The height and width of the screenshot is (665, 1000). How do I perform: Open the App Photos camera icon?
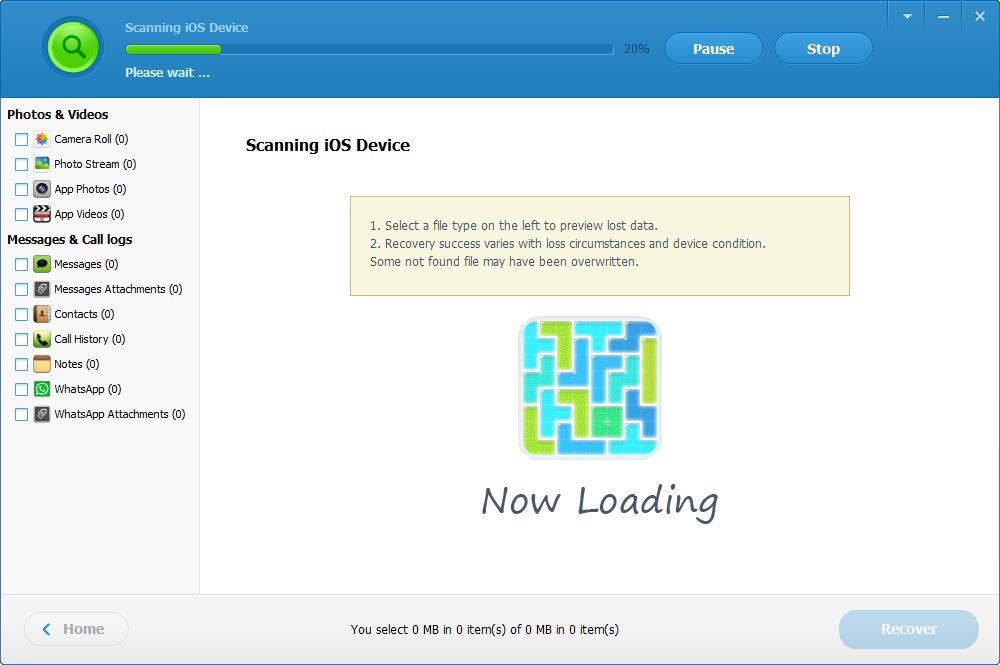tap(40, 189)
